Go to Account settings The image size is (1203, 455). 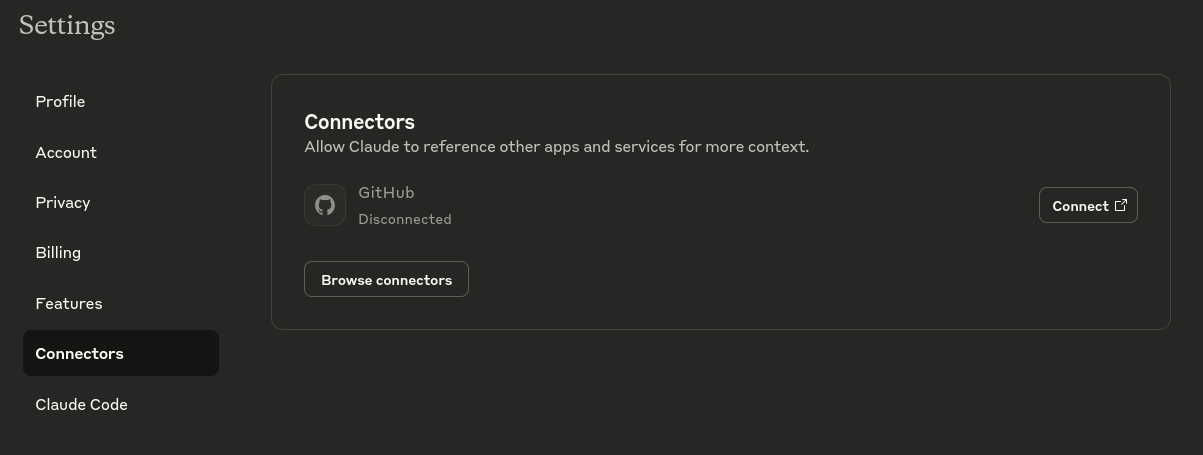[x=66, y=152]
